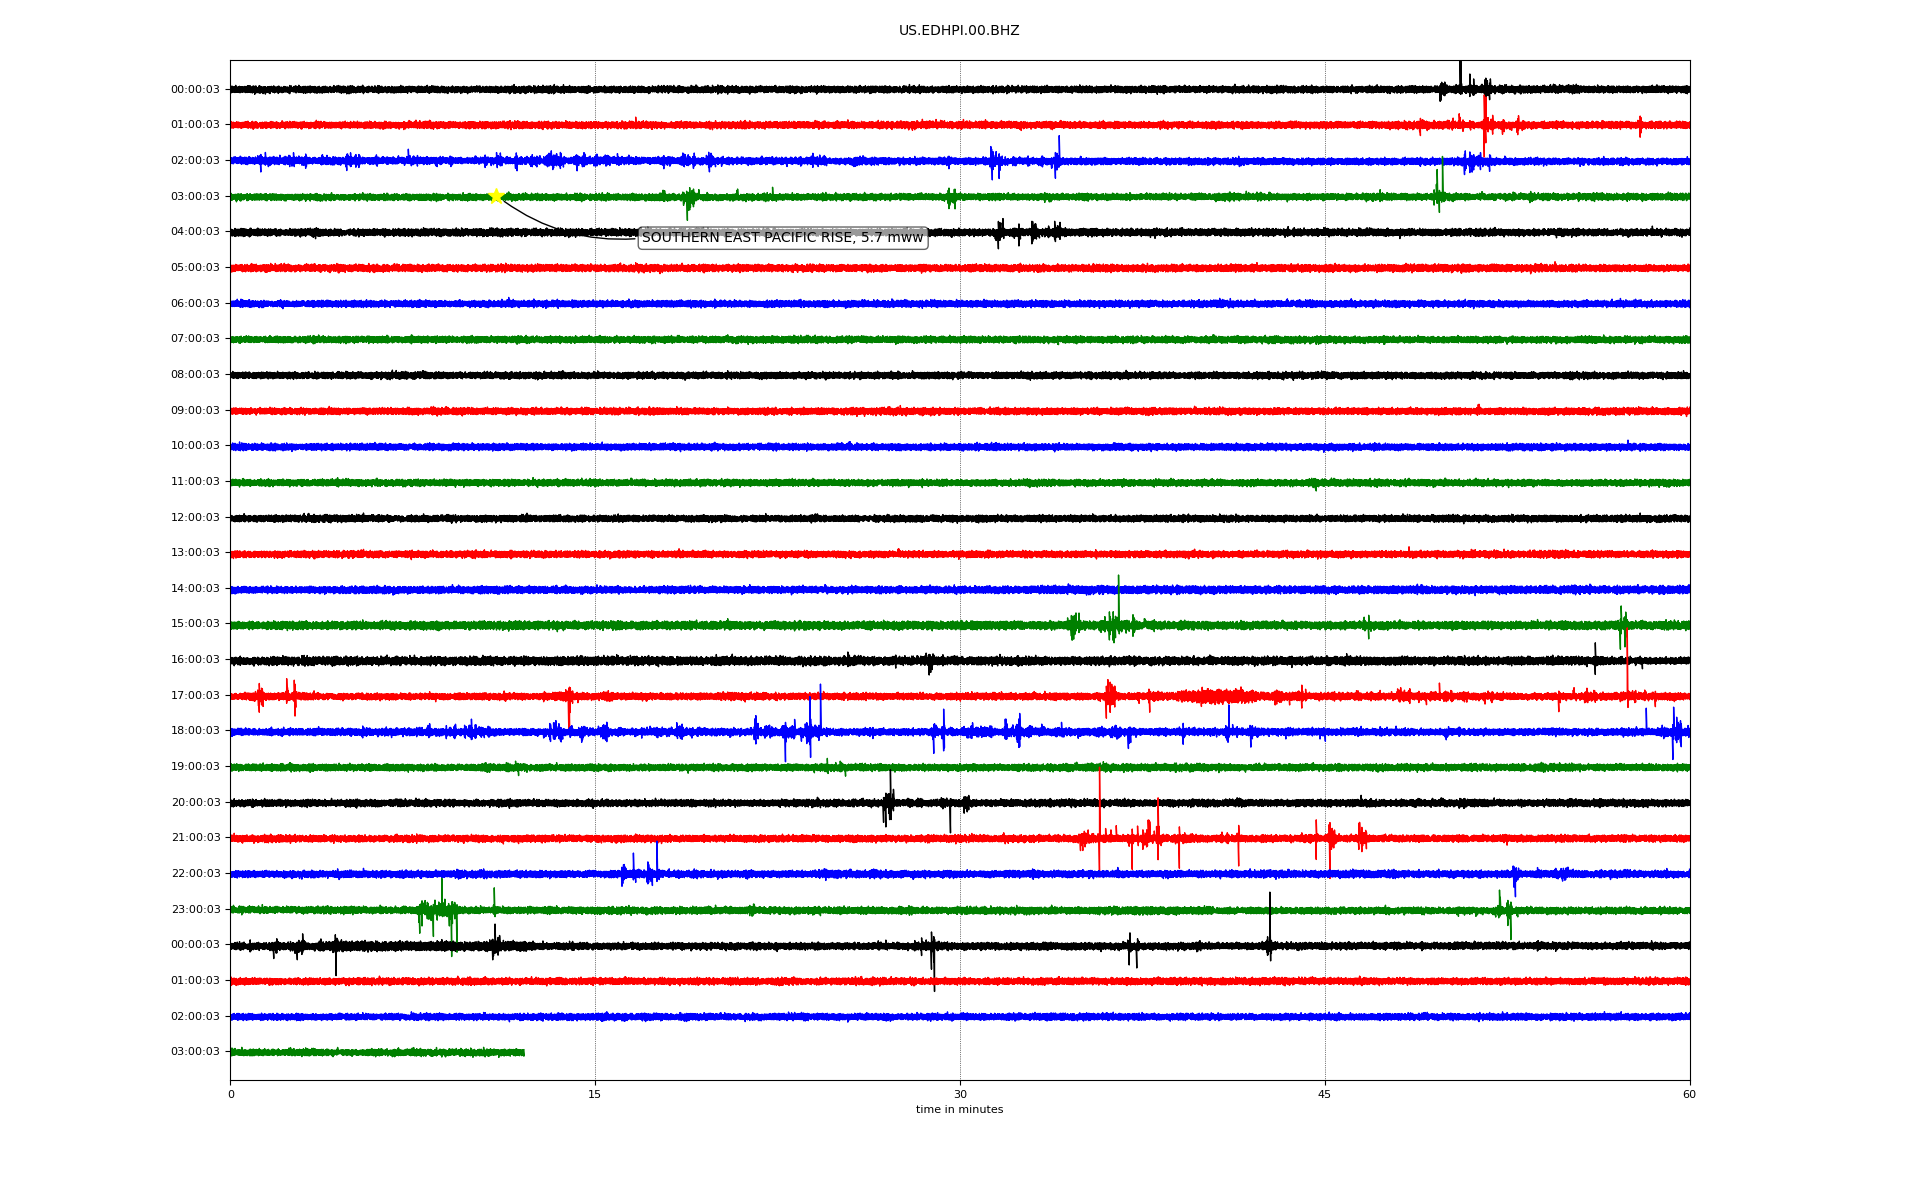Click the plot title US.EDHPI.00.BHZ
The height and width of the screenshot is (1200, 1920).
959,31
